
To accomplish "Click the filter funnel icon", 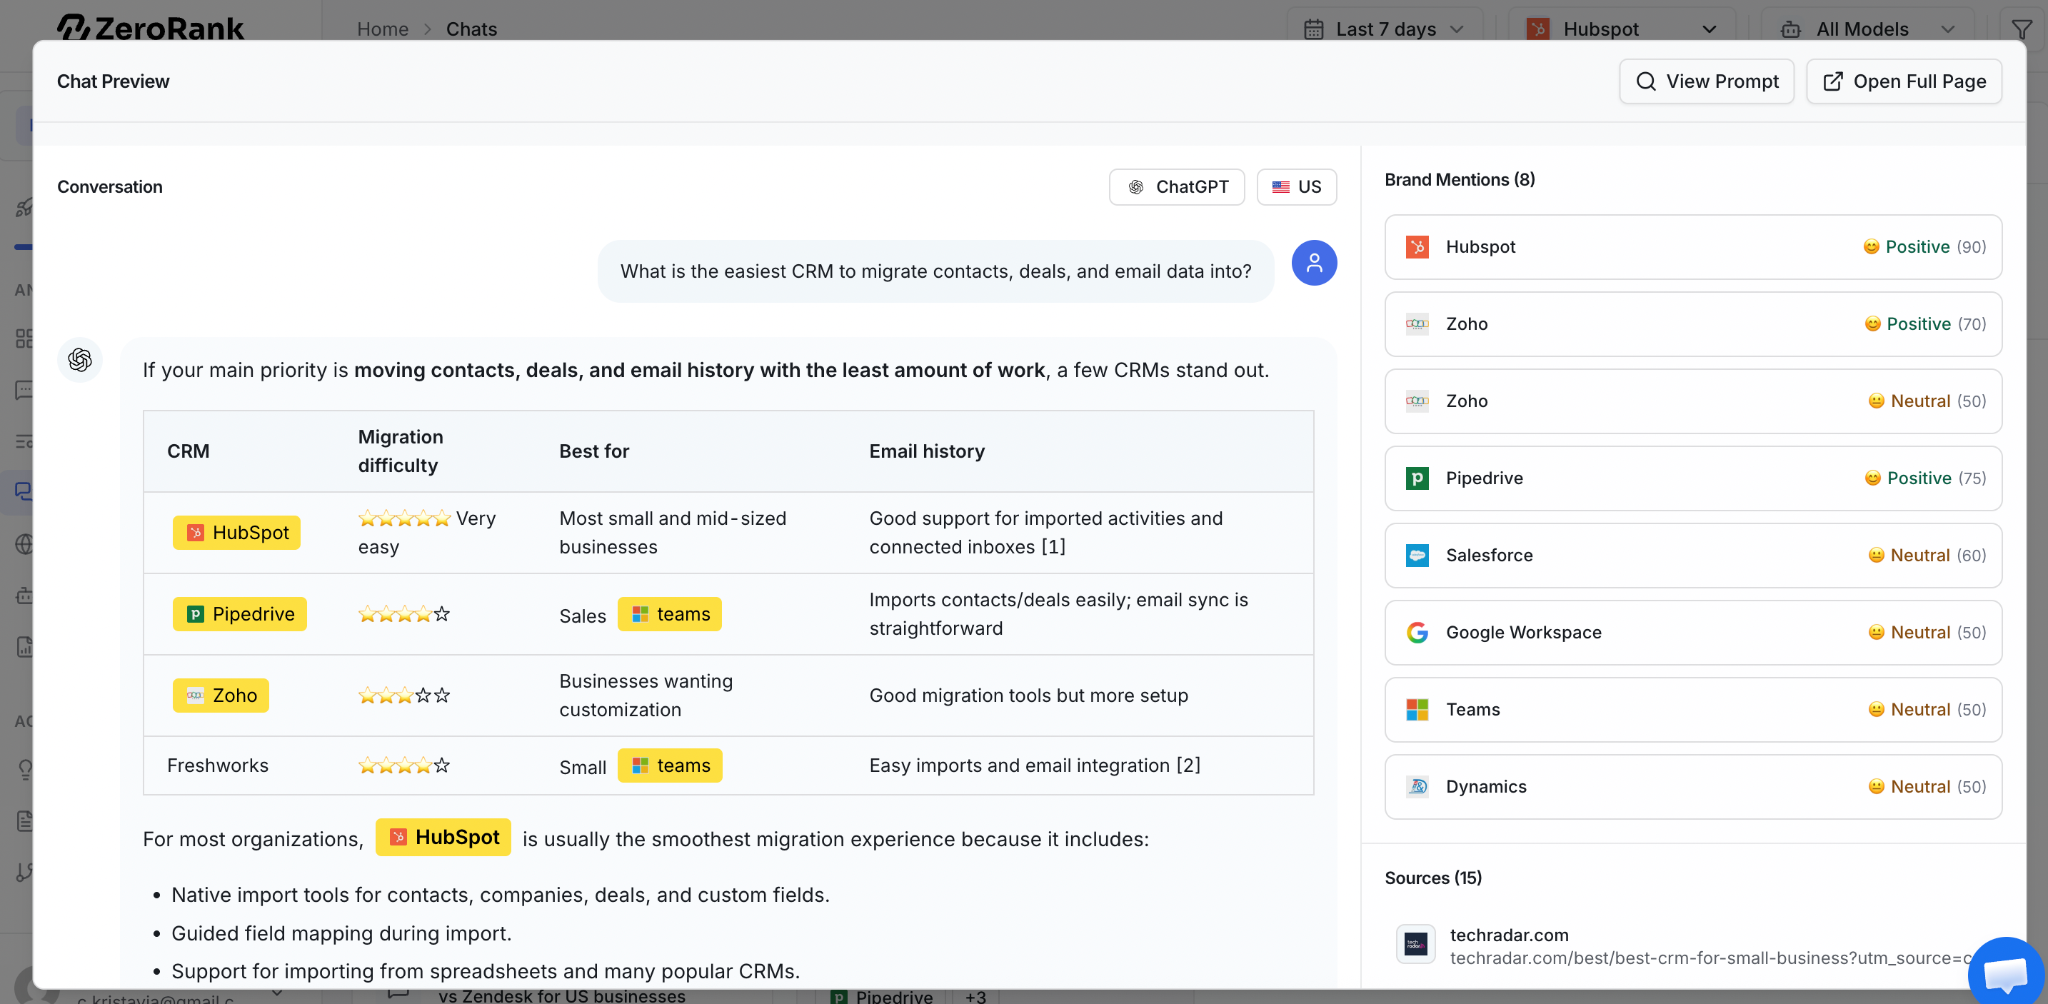I will tap(2021, 29).
